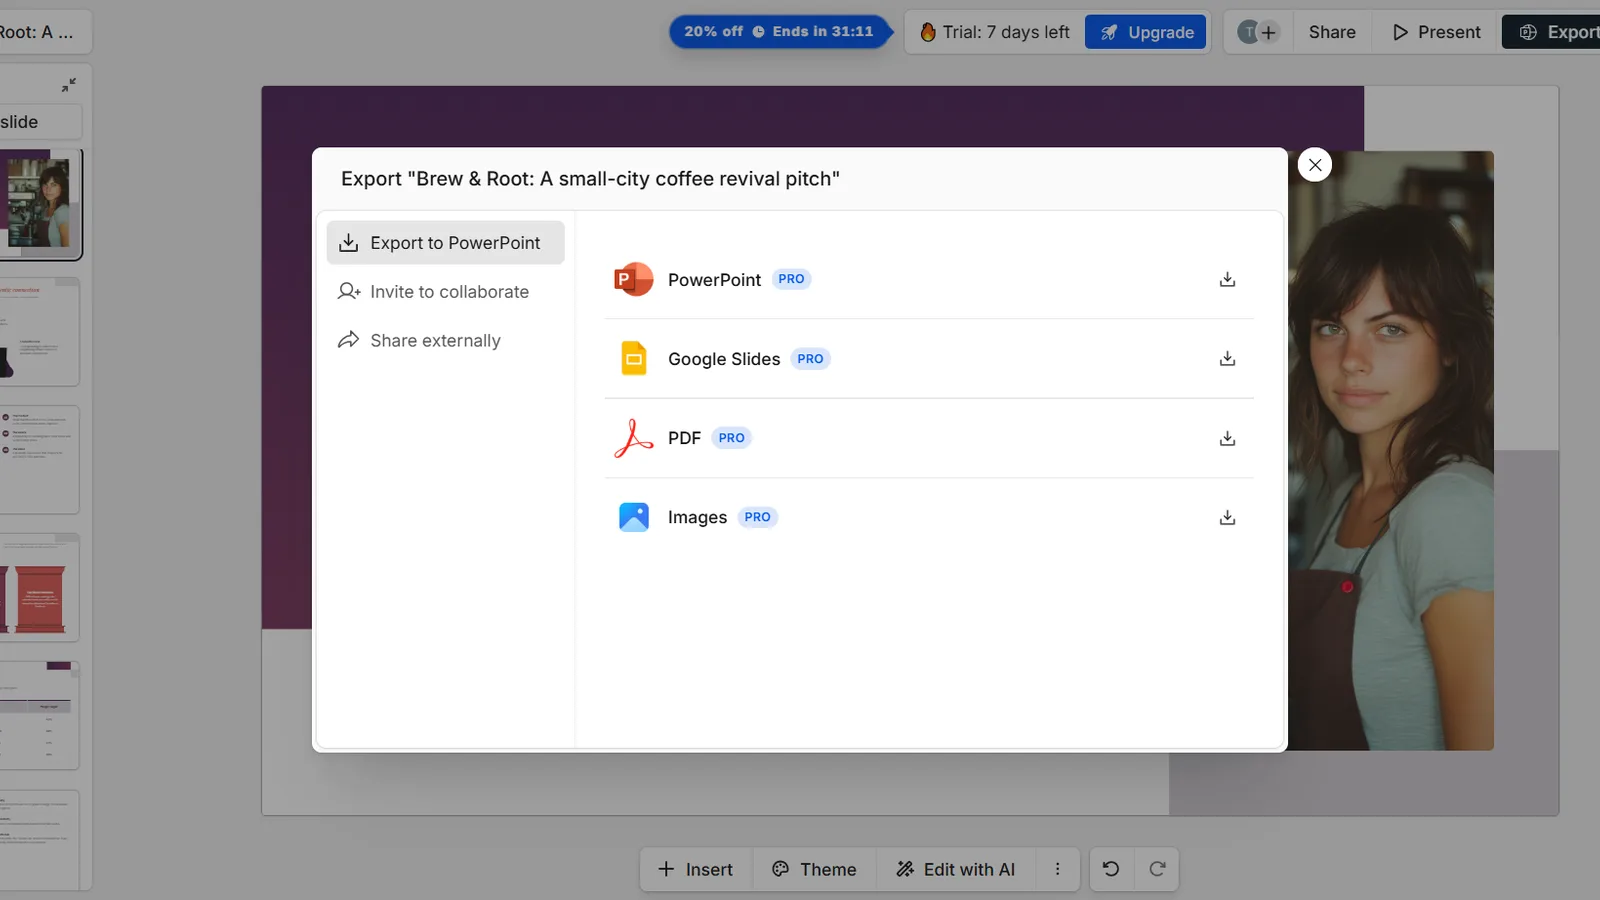Viewport: 1600px width, 900px height.
Task: Select the first slide thumbnail
Action: [x=40, y=205]
